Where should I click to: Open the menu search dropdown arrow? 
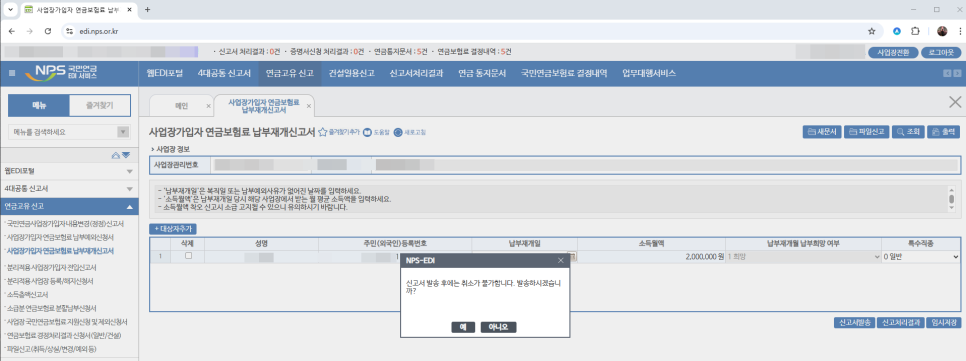[123, 132]
